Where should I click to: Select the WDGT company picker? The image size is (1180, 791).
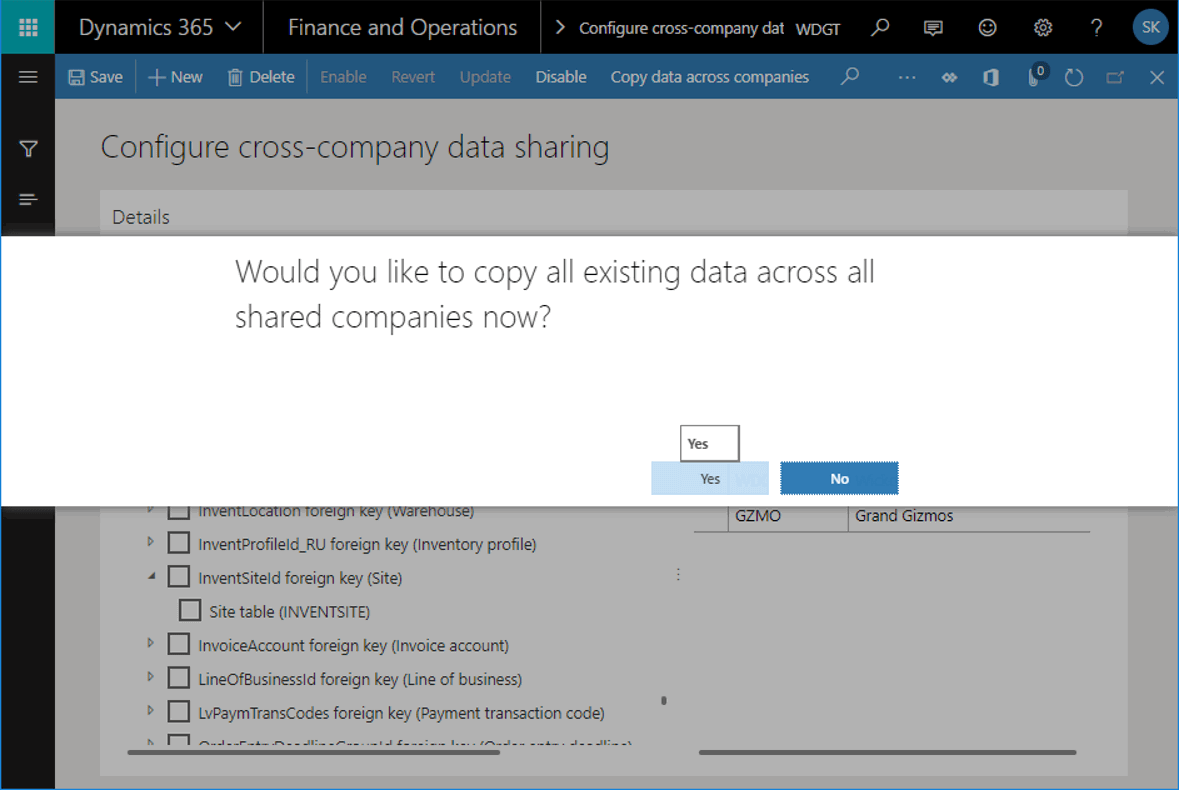pyautogui.click(x=817, y=29)
